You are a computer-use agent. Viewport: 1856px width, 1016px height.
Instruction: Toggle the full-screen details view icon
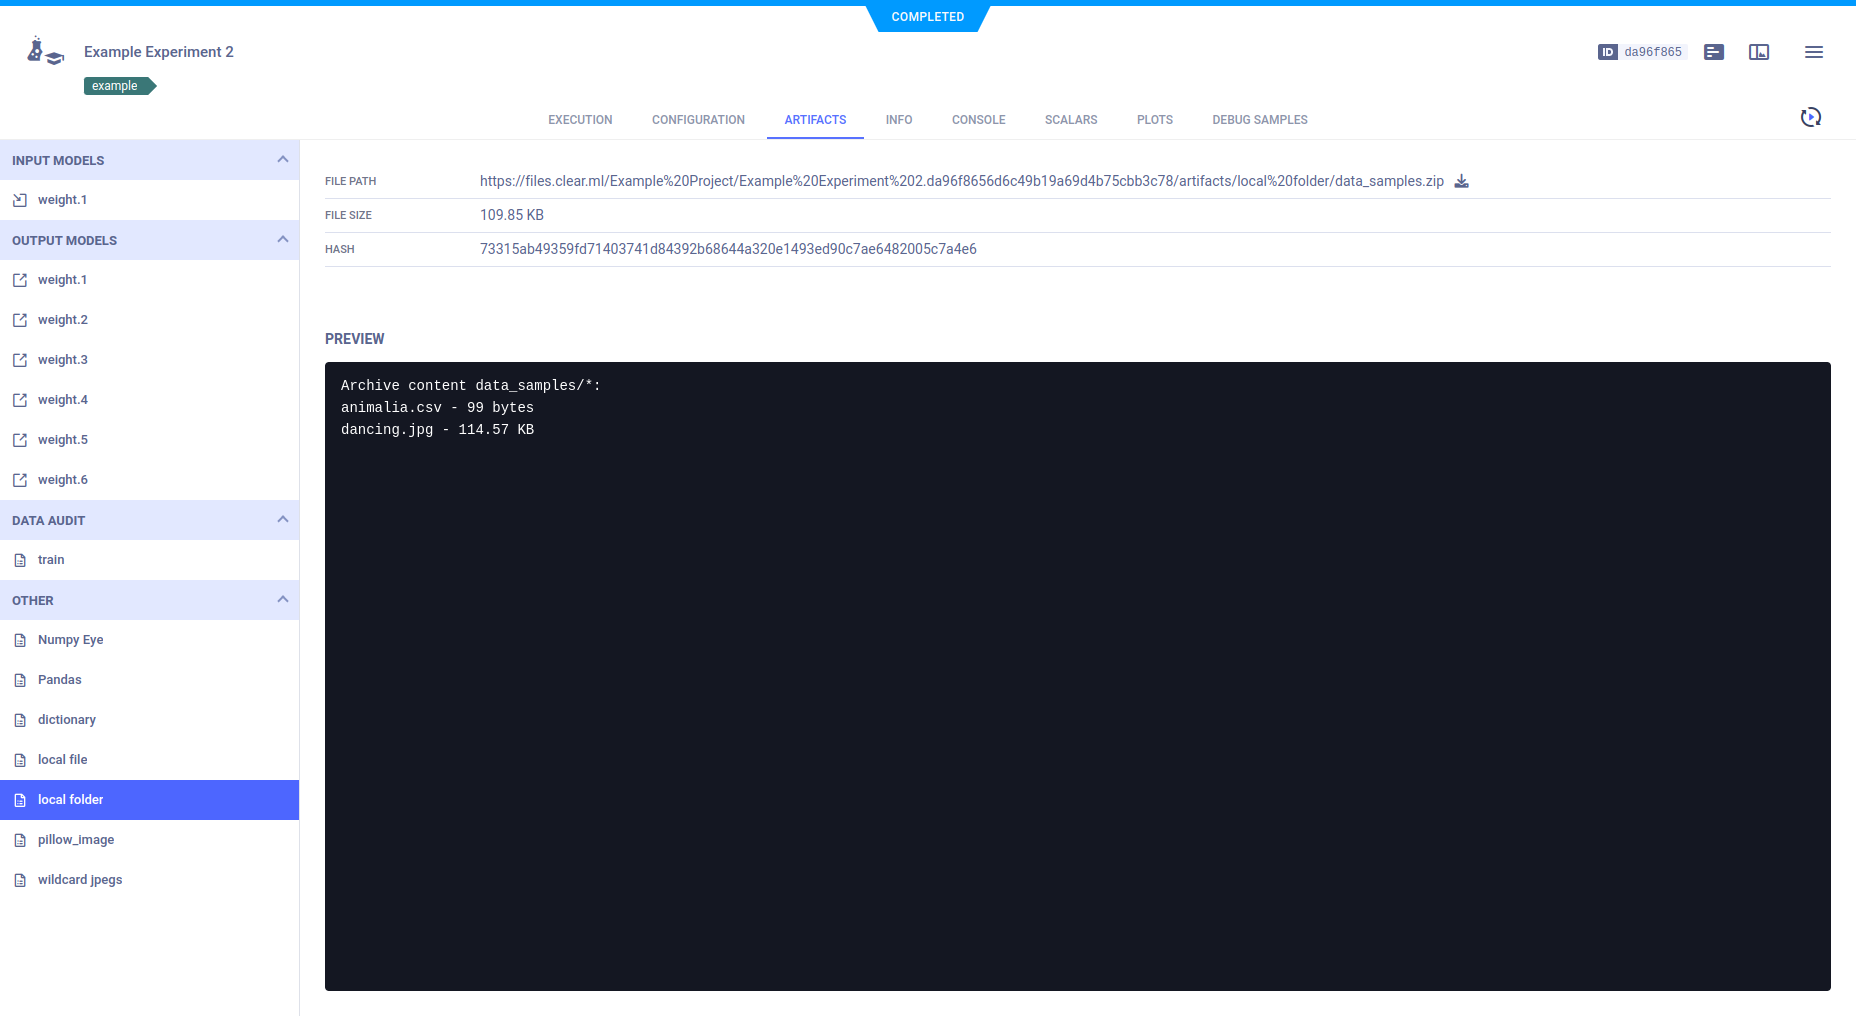[1759, 52]
